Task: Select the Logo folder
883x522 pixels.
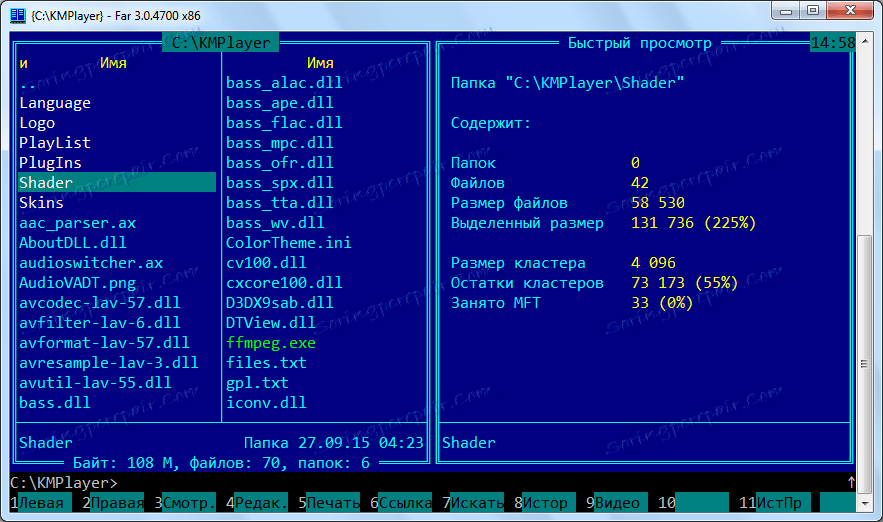Action: pyautogui.click(x=37, y=123)
